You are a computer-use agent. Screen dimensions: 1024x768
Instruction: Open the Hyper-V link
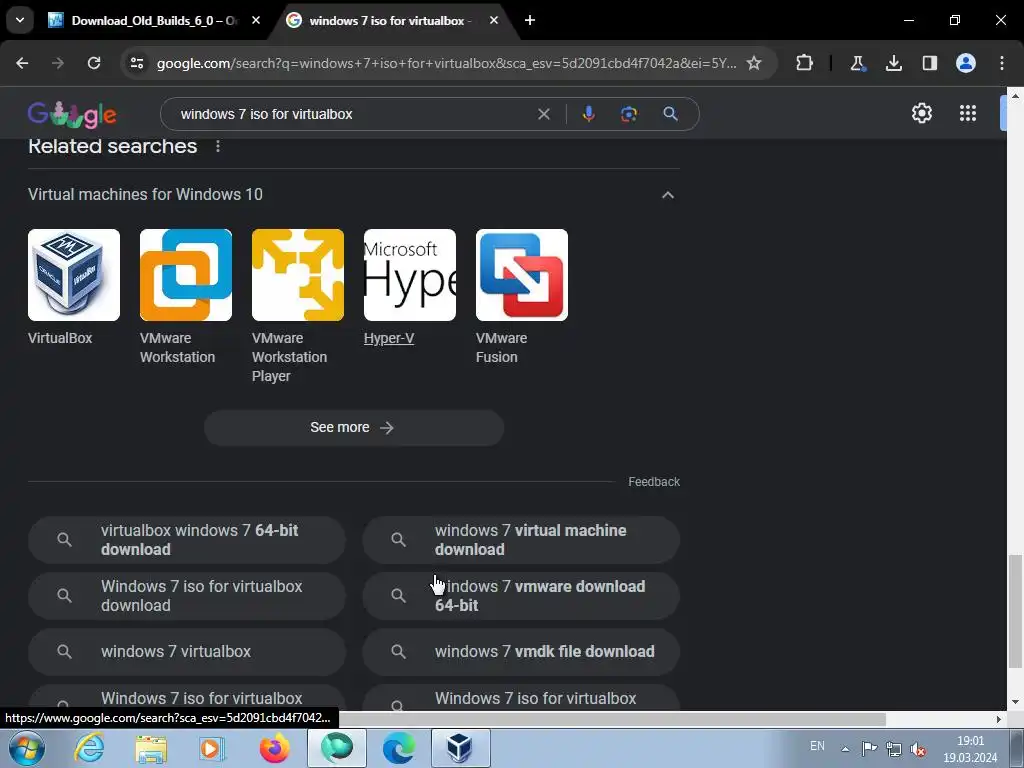point(389,338)
